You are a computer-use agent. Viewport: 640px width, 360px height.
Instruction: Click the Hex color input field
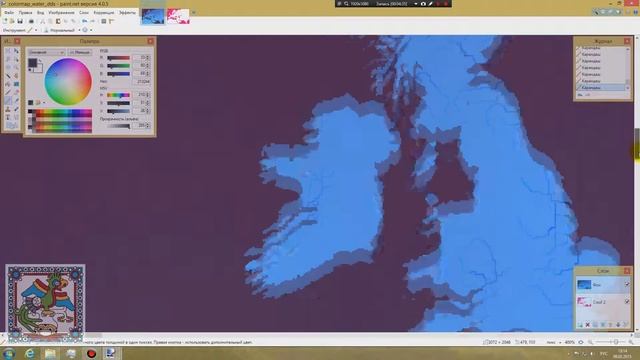coord(142,82)
